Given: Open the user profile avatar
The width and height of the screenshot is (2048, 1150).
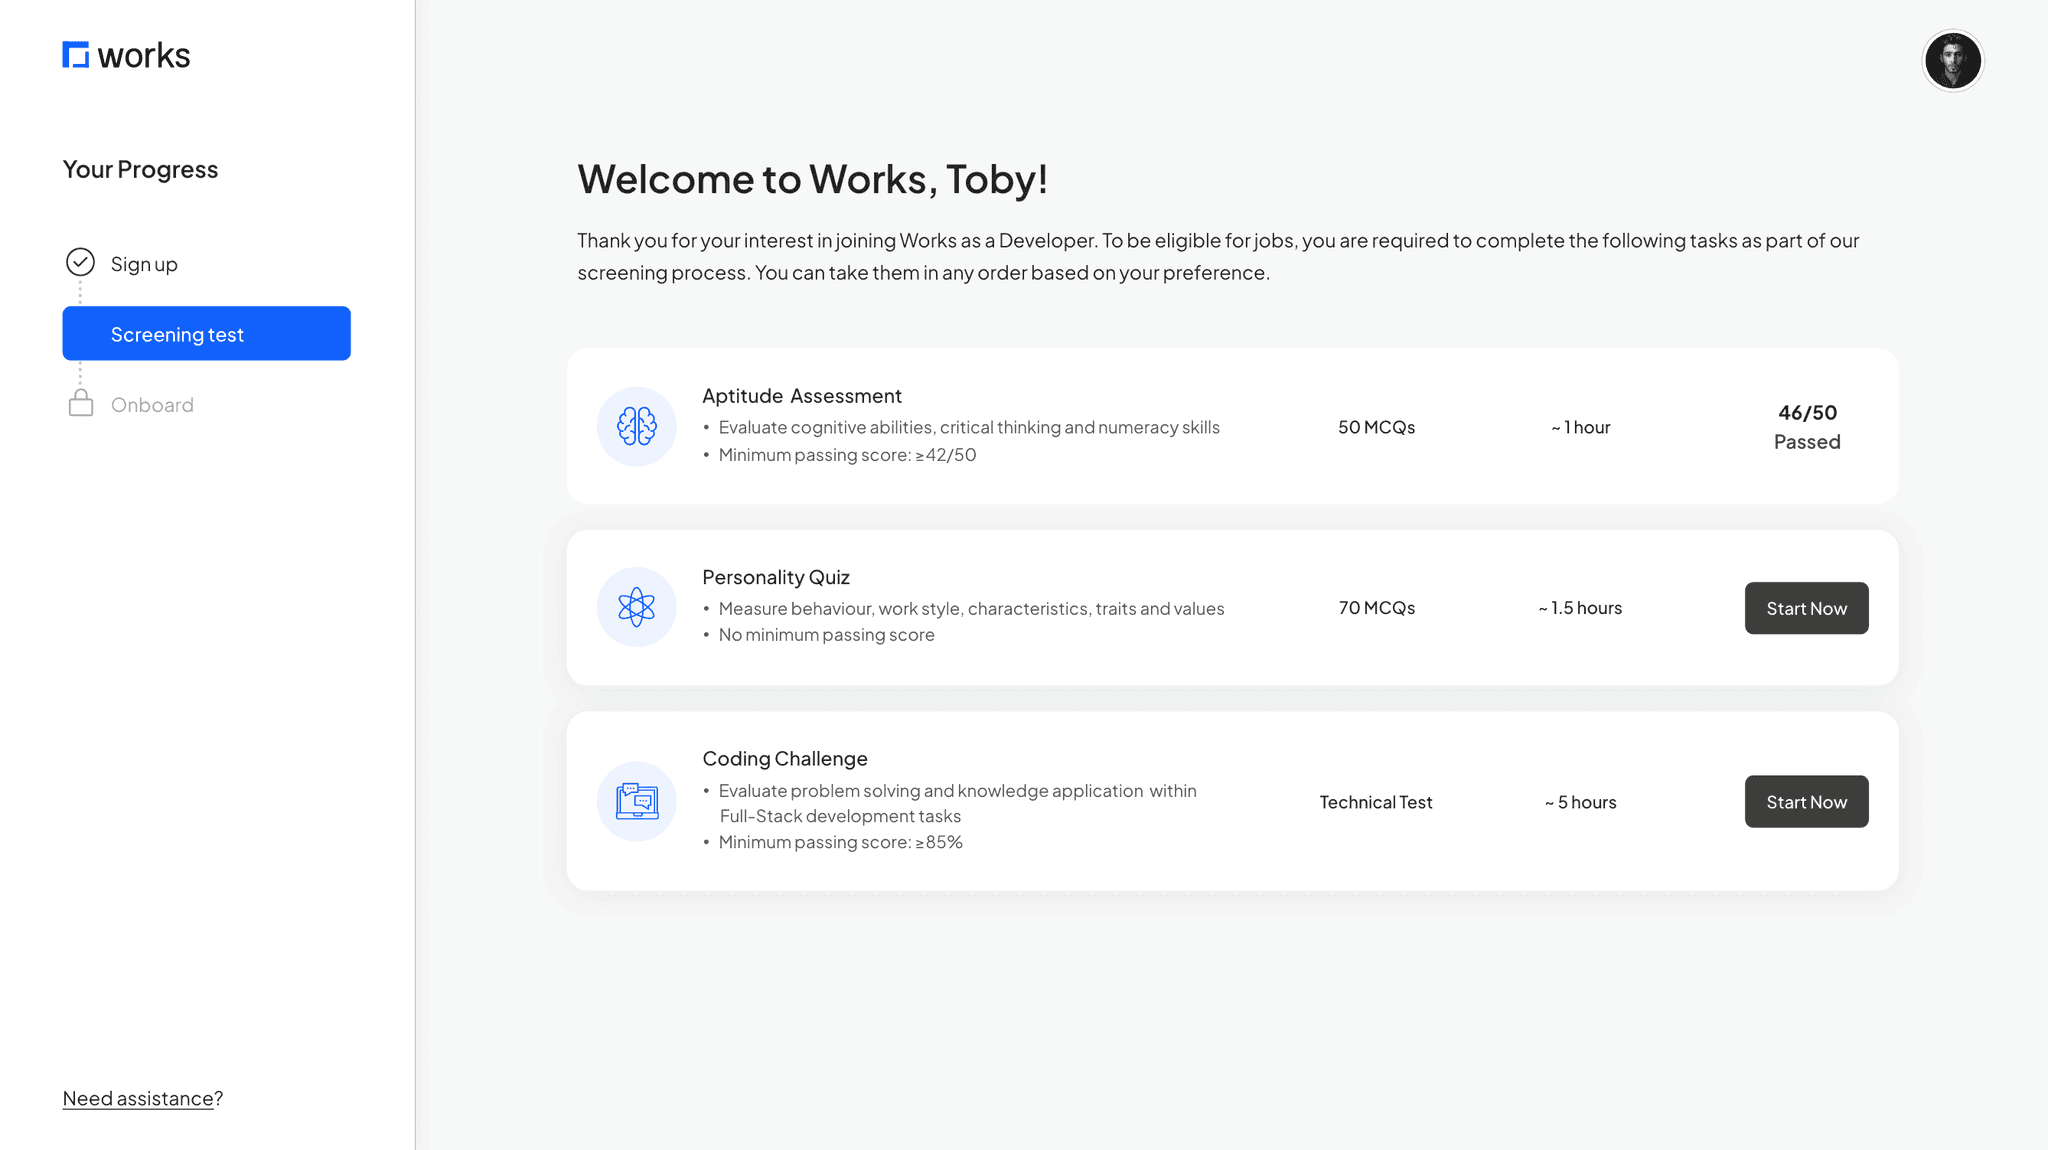Looking at the screenshot, I should coord(1952,61).
